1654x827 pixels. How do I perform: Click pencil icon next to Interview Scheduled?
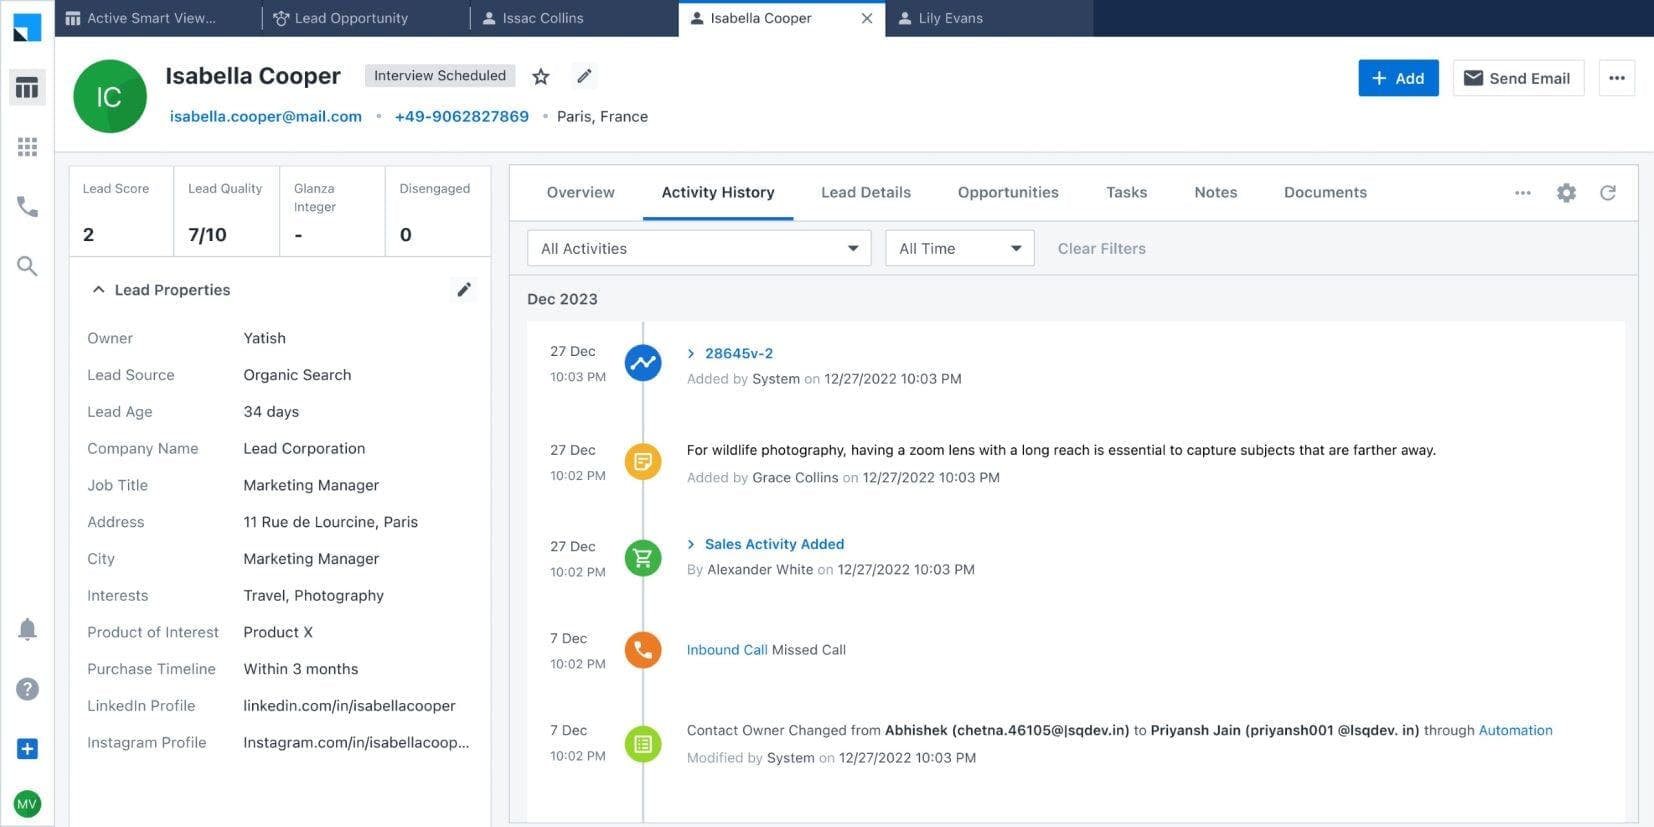click(585, 76)
